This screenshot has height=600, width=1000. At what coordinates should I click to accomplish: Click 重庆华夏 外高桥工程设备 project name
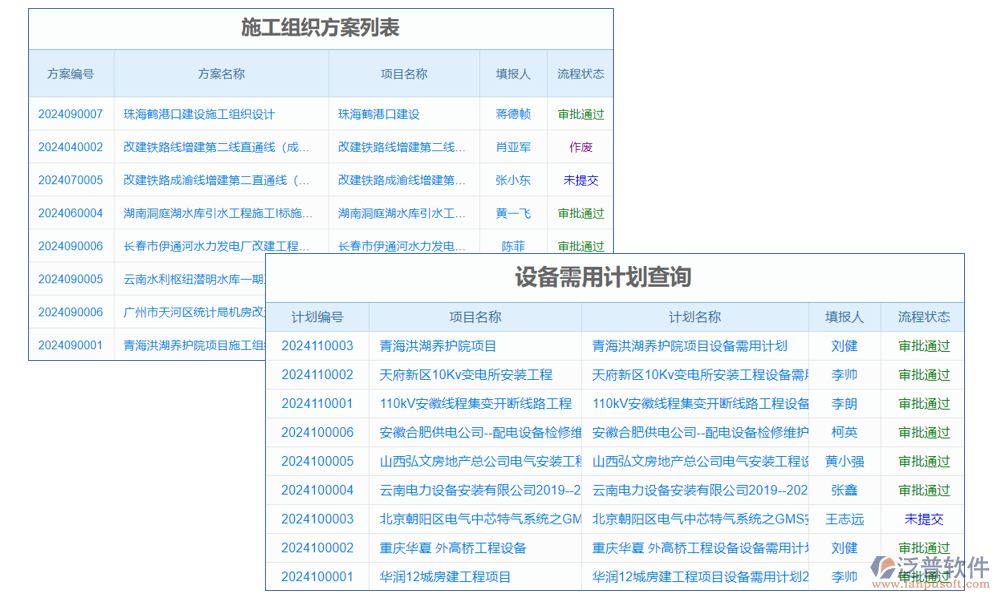point(453,548)
